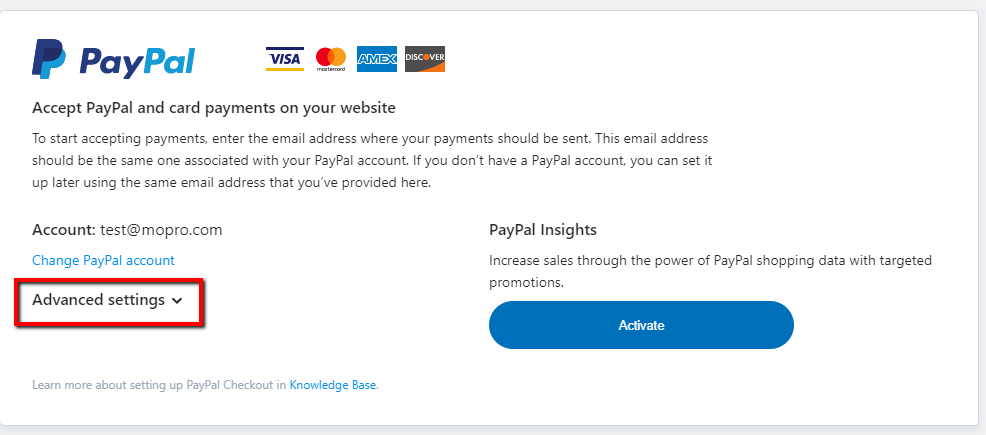This screenshot has width=986, height=435.
Task: Click the PayPal double-P logo icon
Action: (48, 58)
